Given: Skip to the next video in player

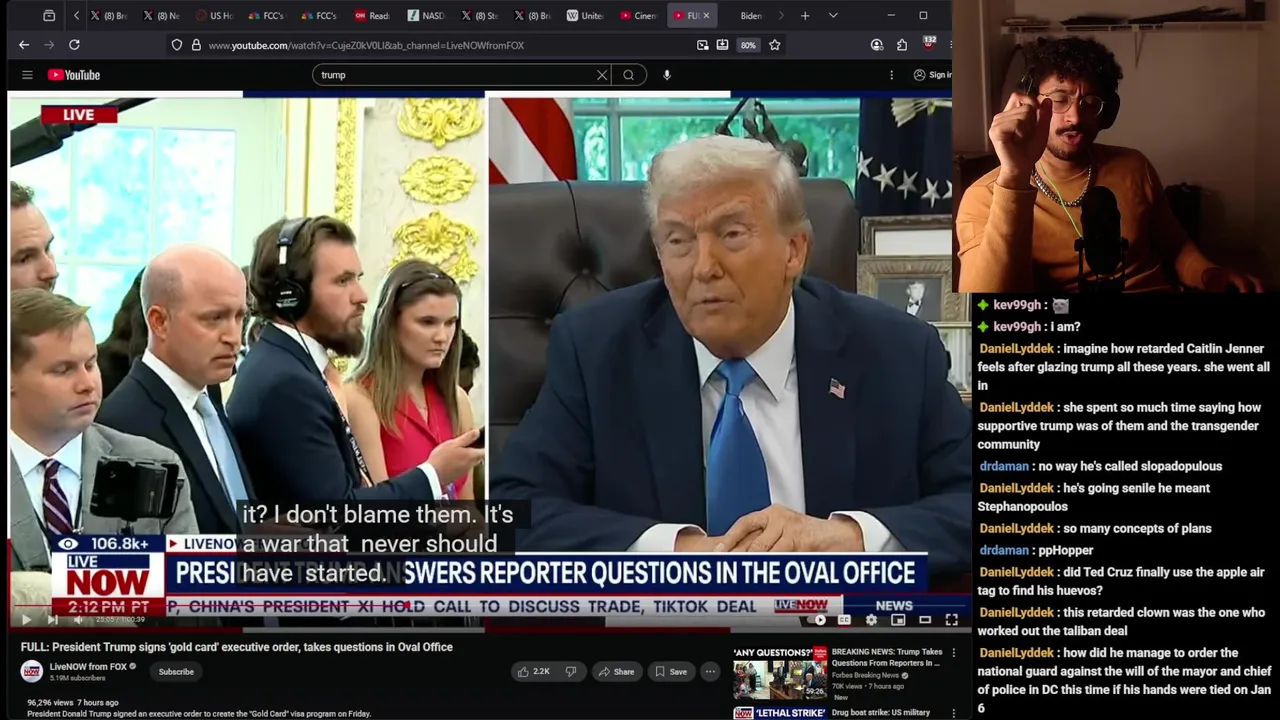Looking at the screenshot, I should click(x=51, y=620).
